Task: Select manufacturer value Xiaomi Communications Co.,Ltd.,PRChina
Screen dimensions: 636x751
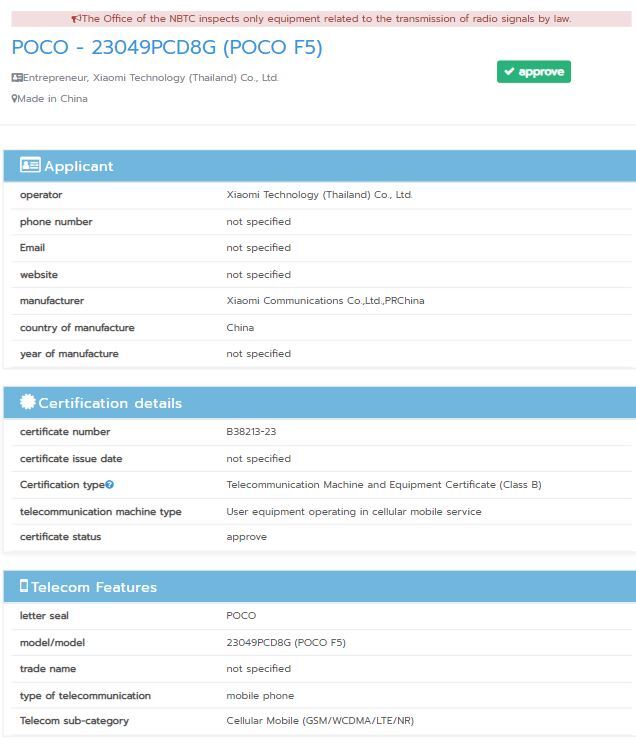Action: tap(325, 301)
